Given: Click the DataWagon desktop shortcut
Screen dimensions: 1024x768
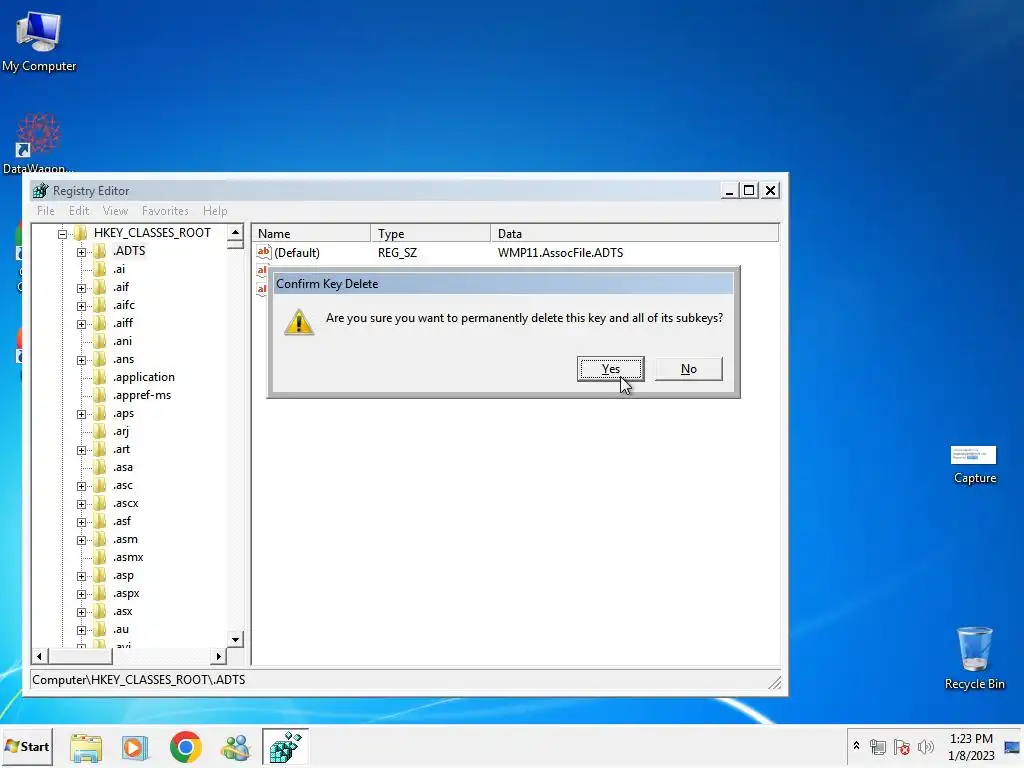Looking at the screenshot, I should (39, 142).
